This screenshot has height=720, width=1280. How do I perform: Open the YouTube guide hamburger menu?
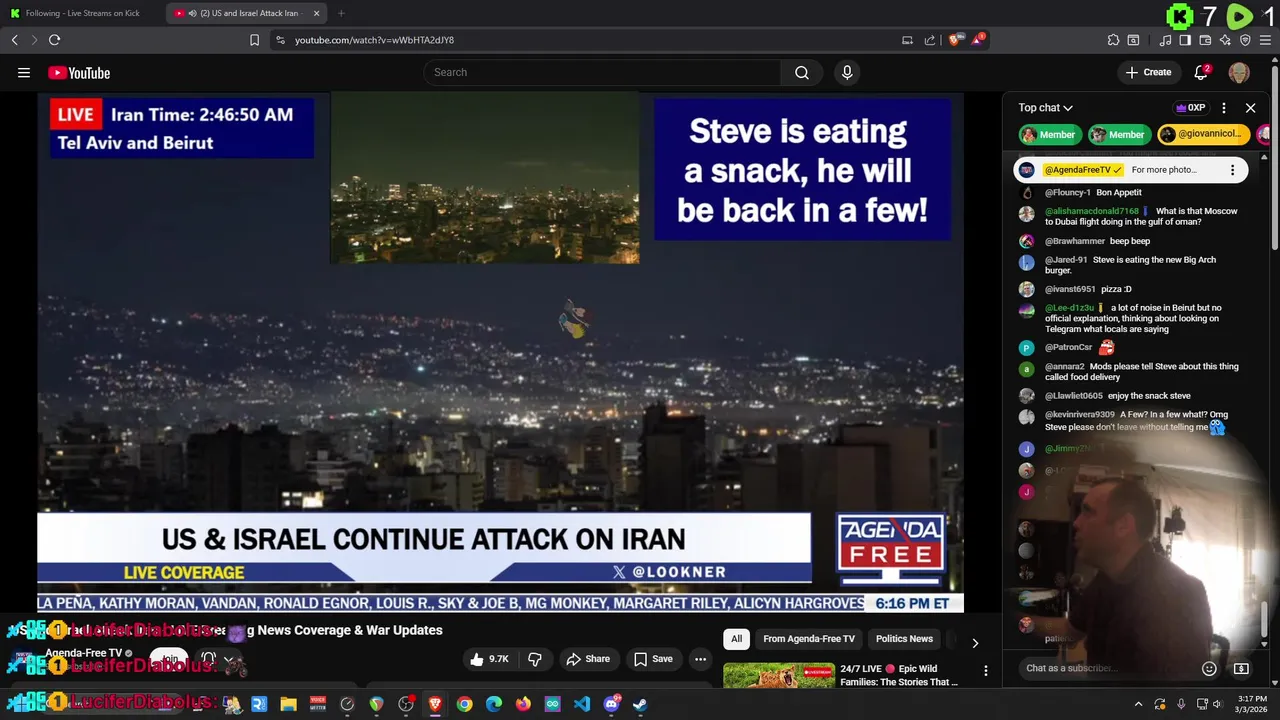point(24,72)
